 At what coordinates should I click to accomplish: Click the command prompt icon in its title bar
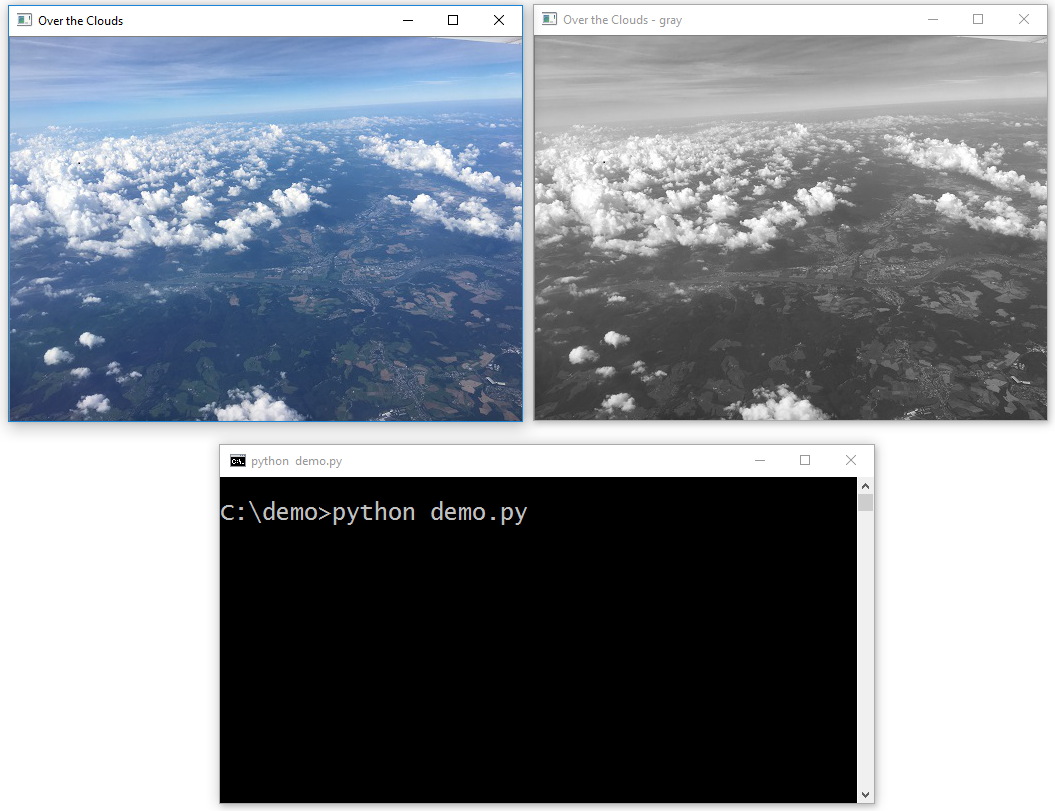[238, 460]
